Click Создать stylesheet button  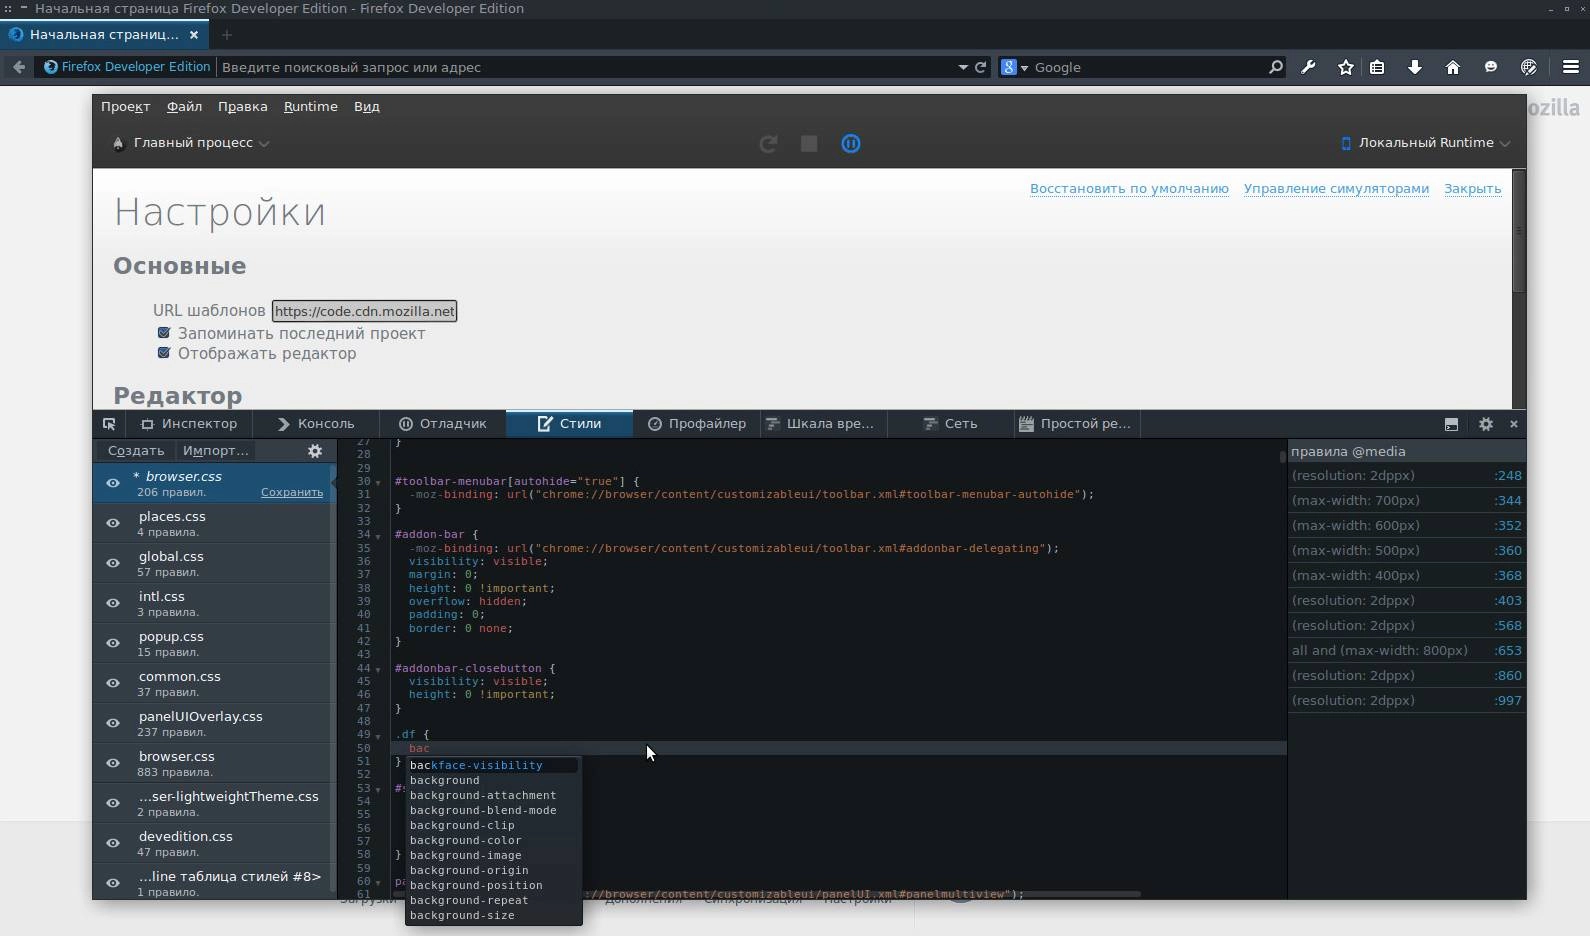[136, 451]
